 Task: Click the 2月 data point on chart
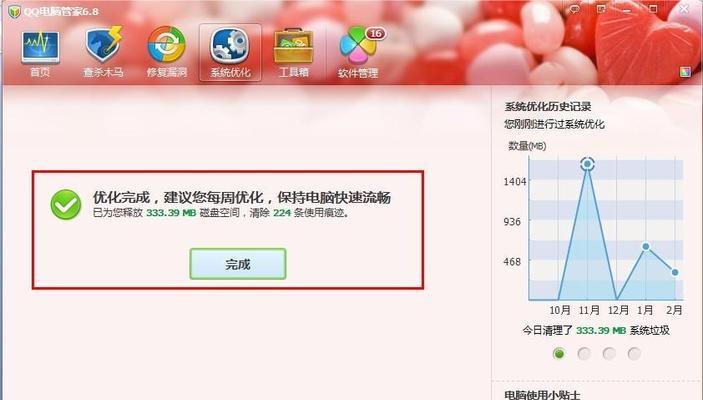point(675,272)
